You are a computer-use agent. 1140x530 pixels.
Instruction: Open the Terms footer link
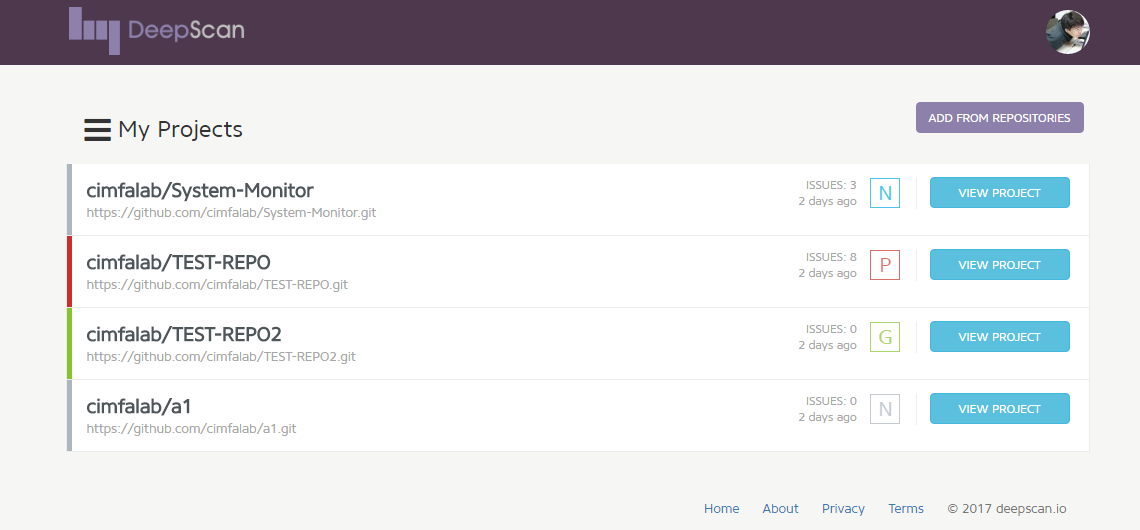pos(906,509)
